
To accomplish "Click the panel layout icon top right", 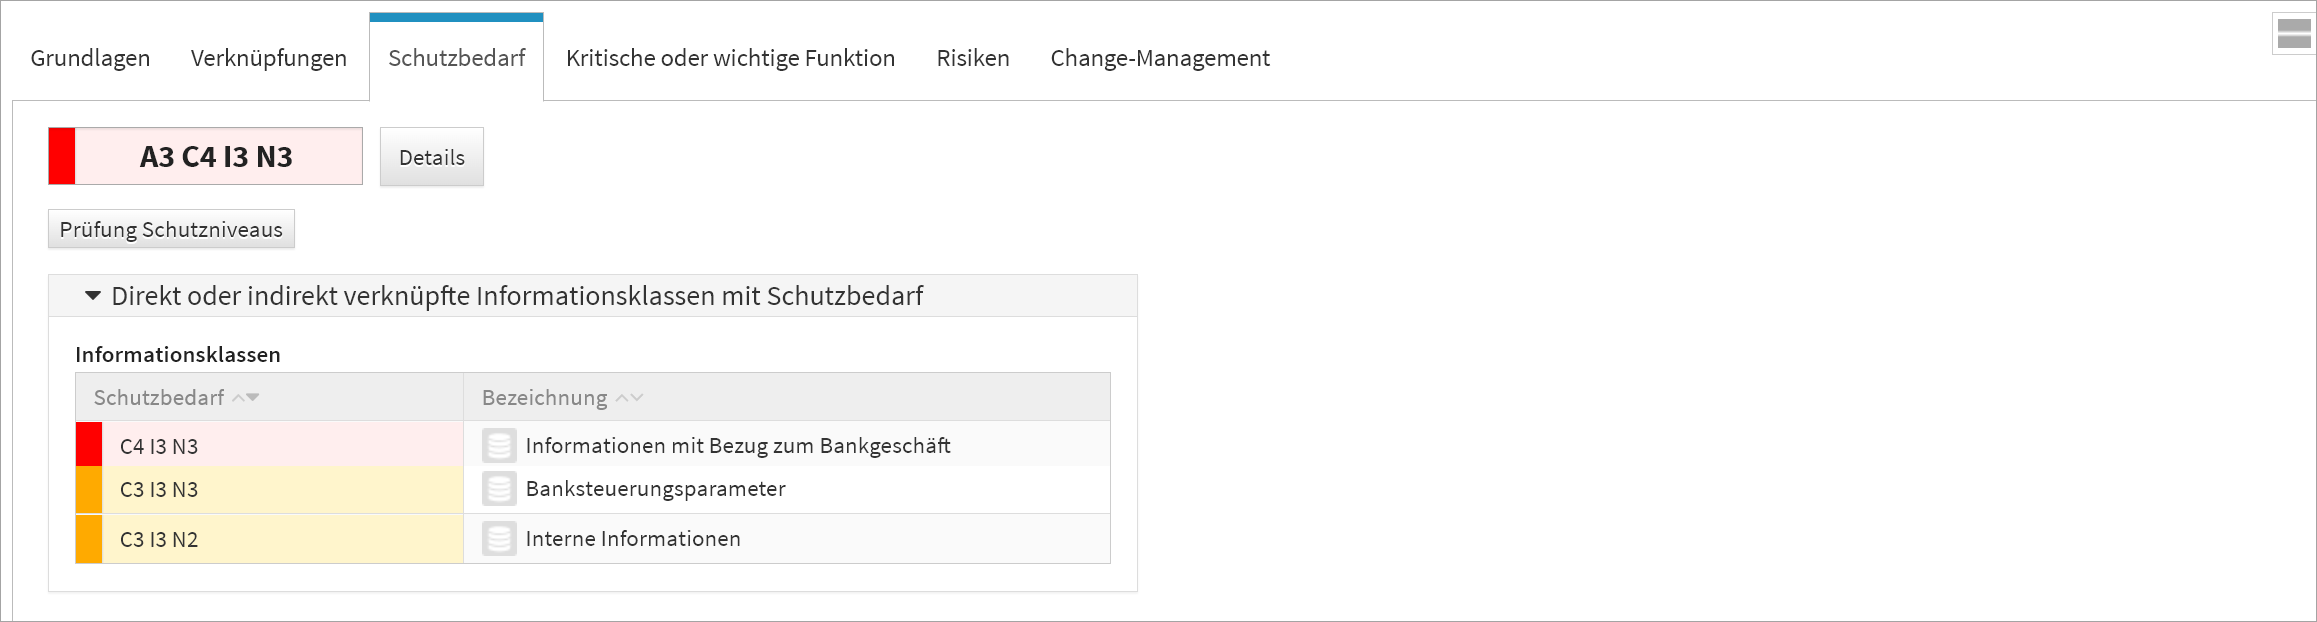I will point(2293,34).
